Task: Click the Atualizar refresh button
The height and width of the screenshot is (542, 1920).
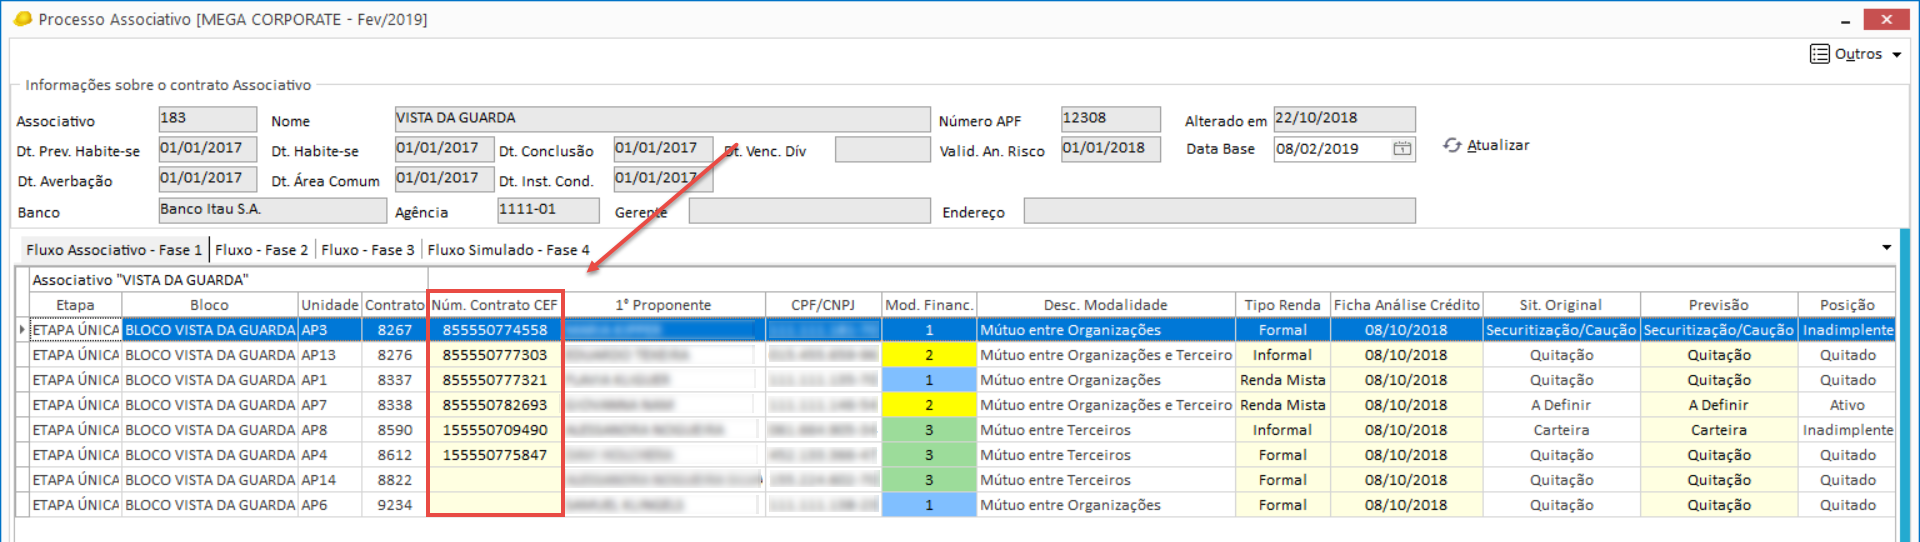Action: (1486, 146)
